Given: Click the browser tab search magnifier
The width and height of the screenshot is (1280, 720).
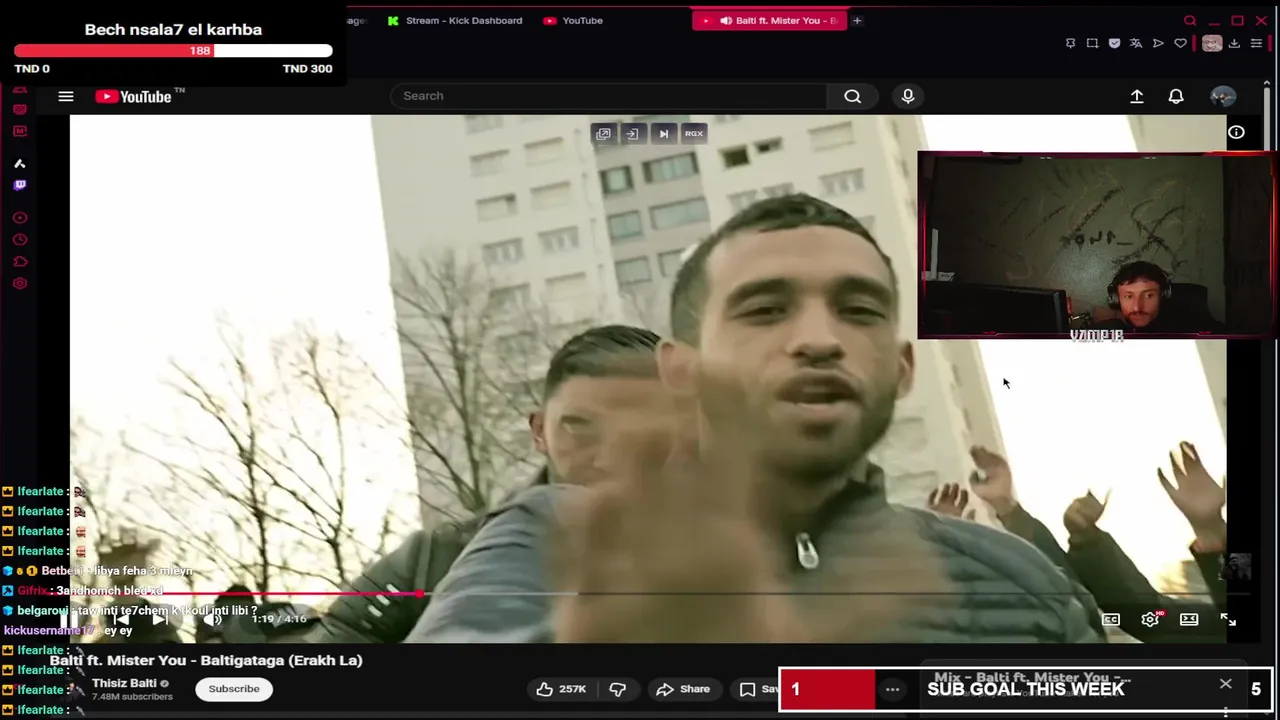Looking at the screenshot, I should pos(1189,20).
